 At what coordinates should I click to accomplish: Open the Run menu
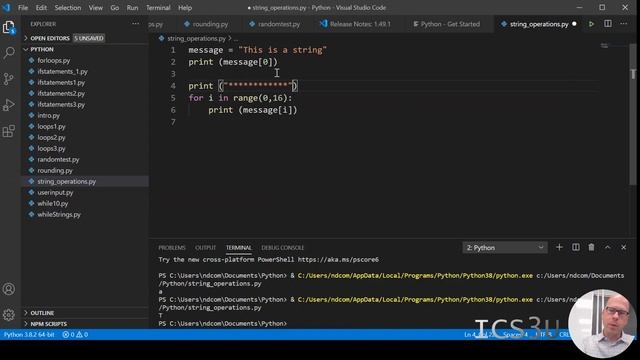click(132, 8)
